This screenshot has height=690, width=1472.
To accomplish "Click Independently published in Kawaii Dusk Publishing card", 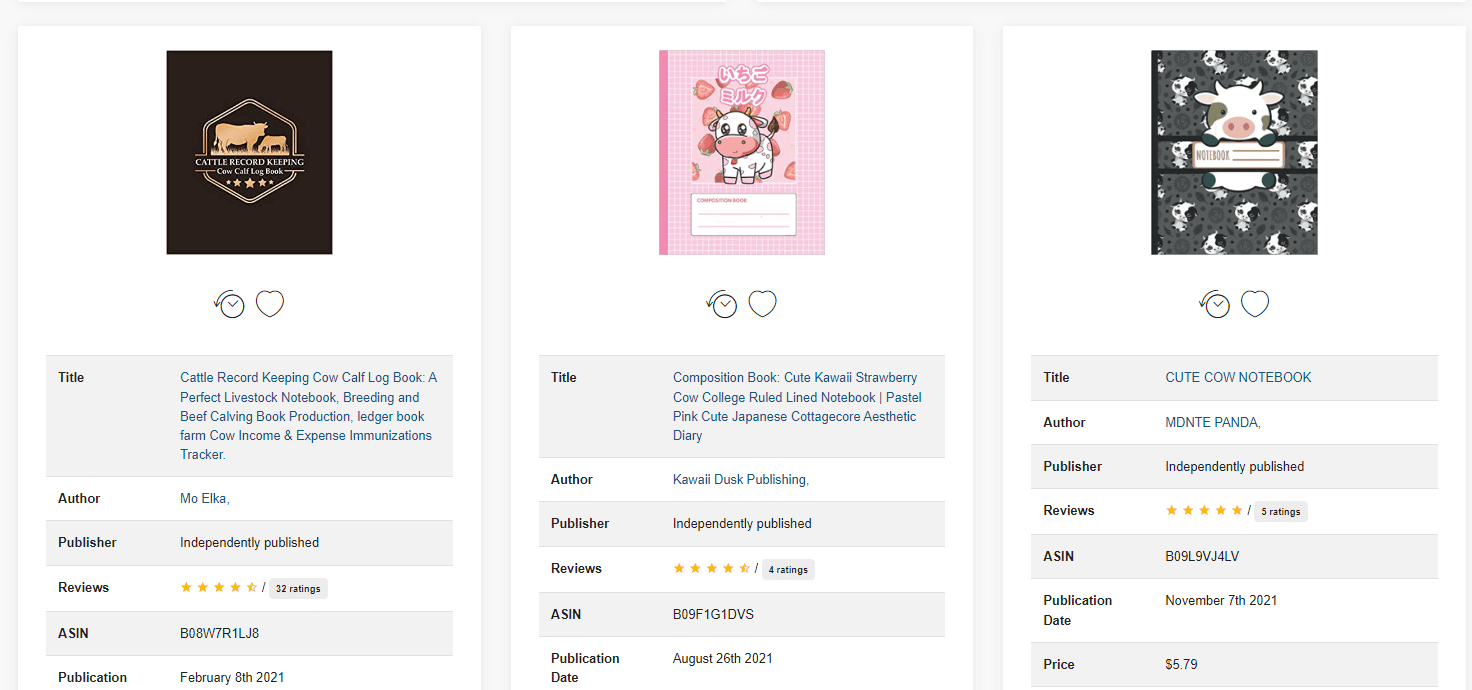I will (x=742, y=523).
